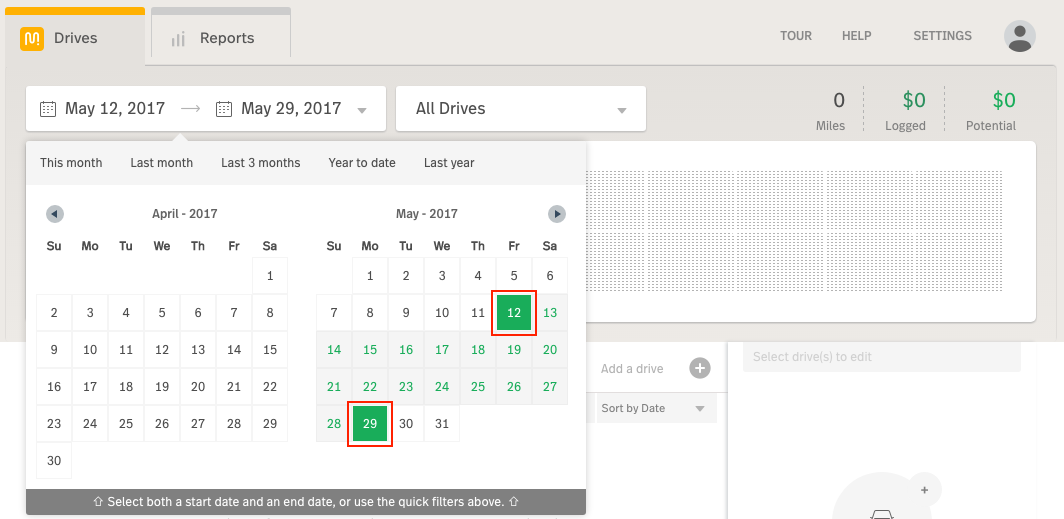Viewport: 1064px width, 519px height.
Task: Click the April - 2017 month heading
Action: coord(185,214)
